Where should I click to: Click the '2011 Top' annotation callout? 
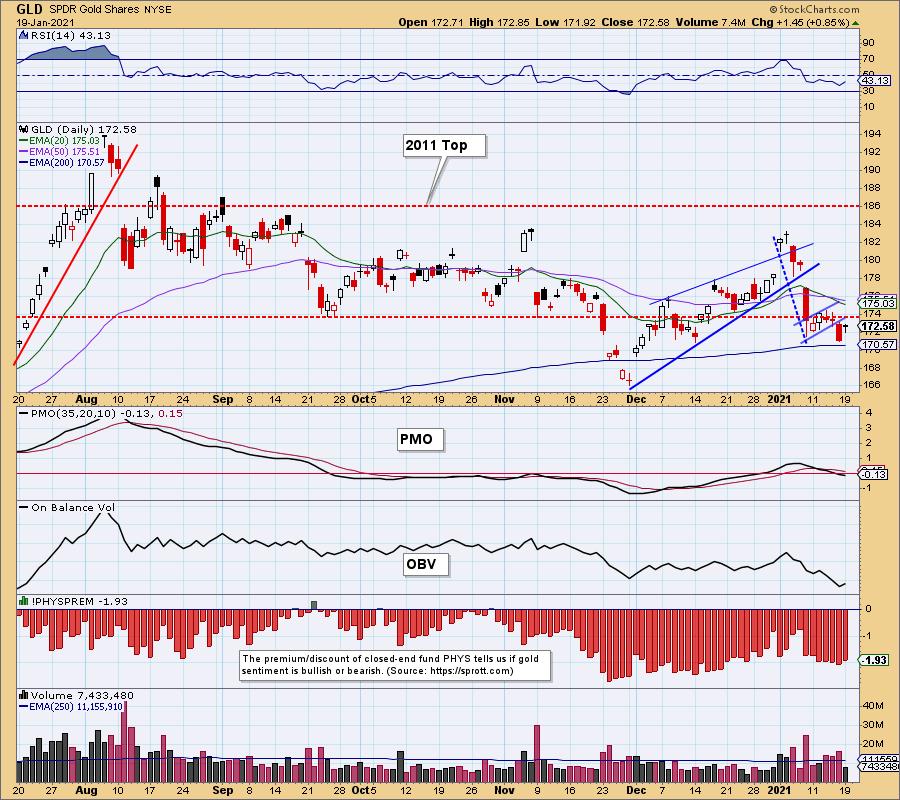(444, 146)
